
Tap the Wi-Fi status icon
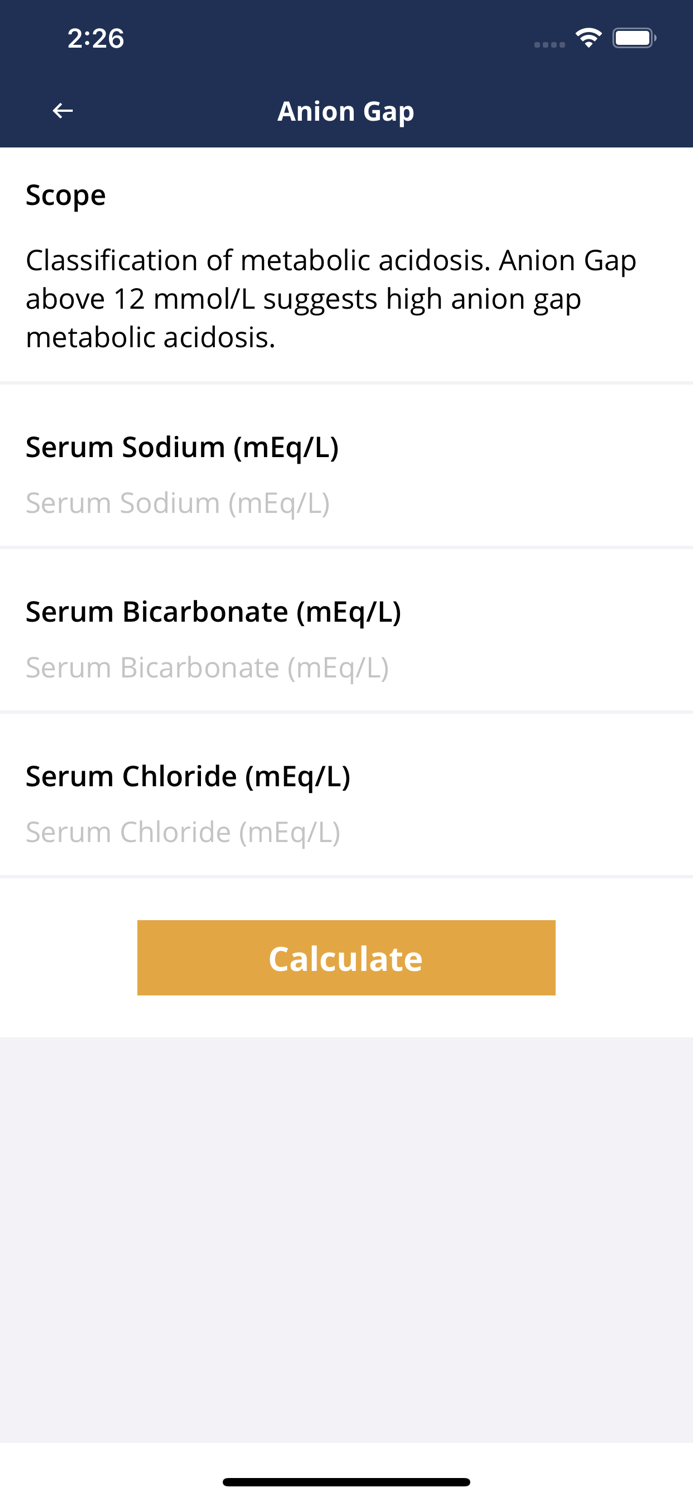pyautogui.click(x=589, y=39)
